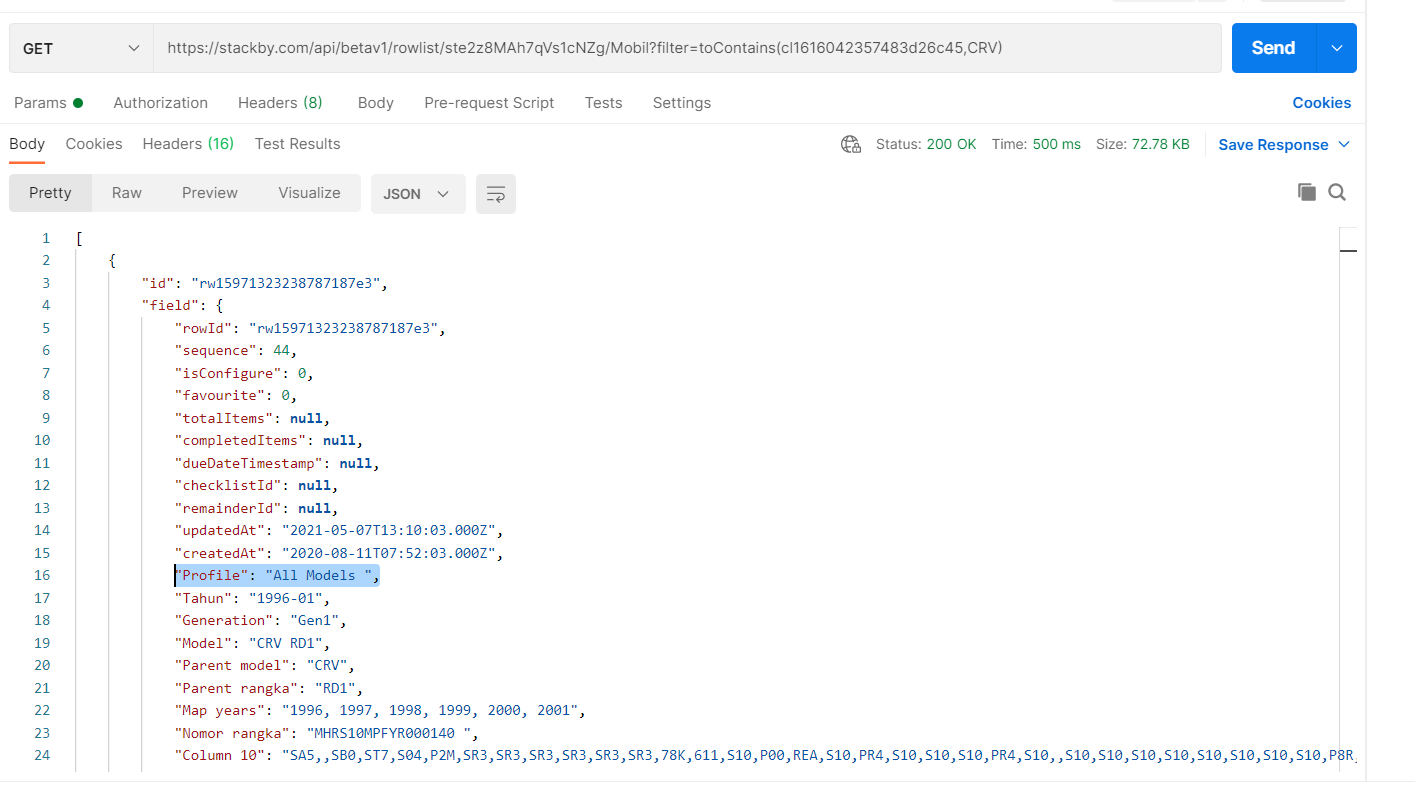Click the "updatedAt" timestamp line
Screen dimensions: 1415x785
pos(339,531)
